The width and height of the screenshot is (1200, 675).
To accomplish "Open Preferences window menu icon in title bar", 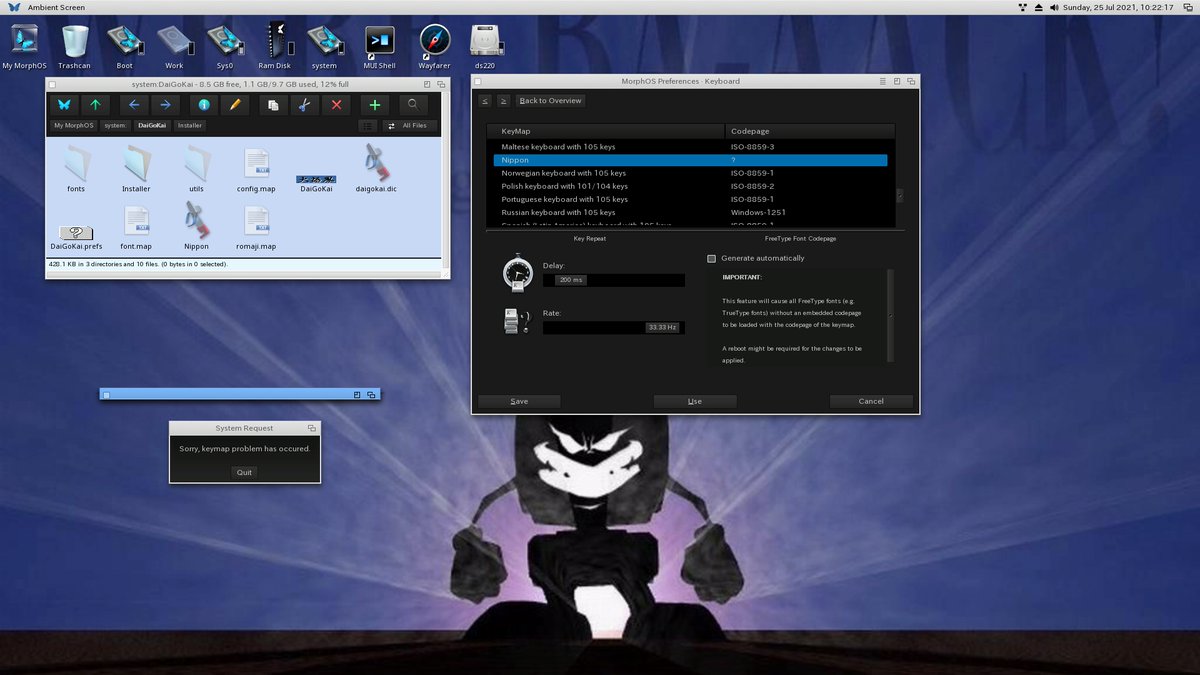I will click(x=882, y=81).
